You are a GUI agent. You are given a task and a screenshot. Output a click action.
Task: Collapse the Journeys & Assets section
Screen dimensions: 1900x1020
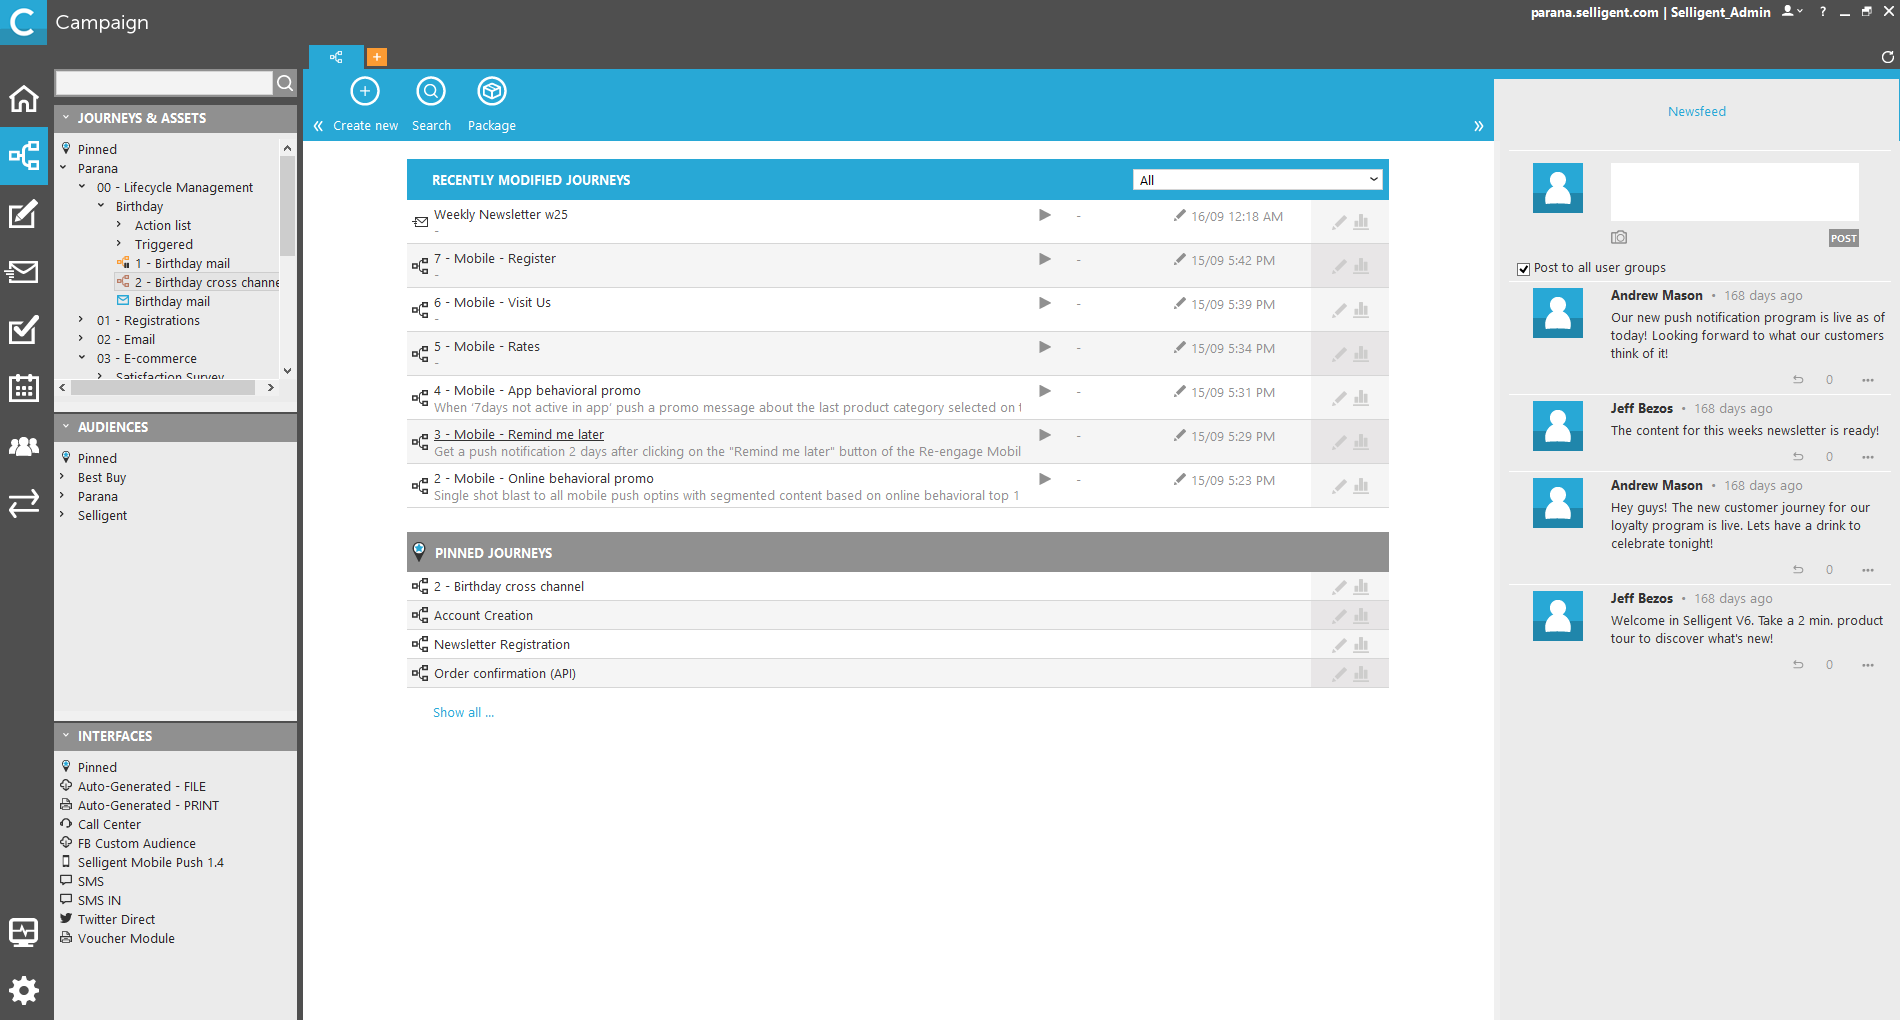[x=66, y=118]
